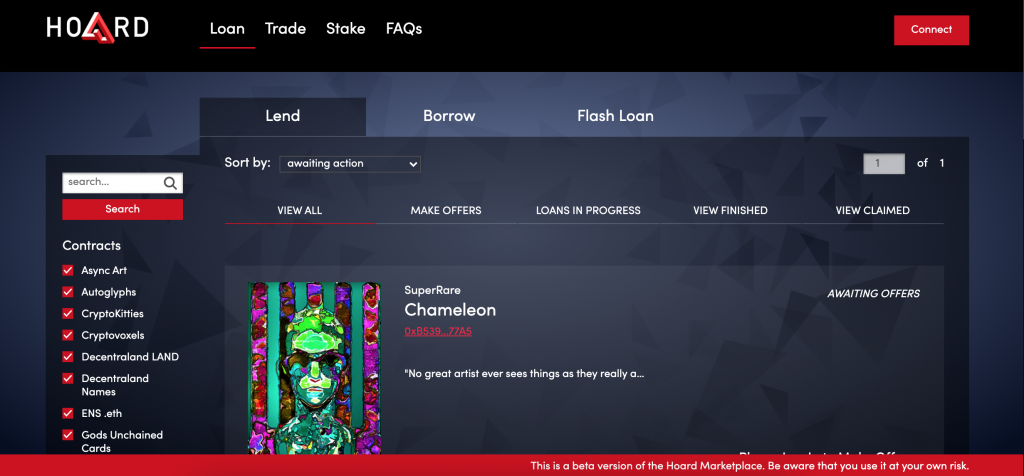Click the magnifying glass search icon
Screen dimensions: 1024x476
pos(170,183)
